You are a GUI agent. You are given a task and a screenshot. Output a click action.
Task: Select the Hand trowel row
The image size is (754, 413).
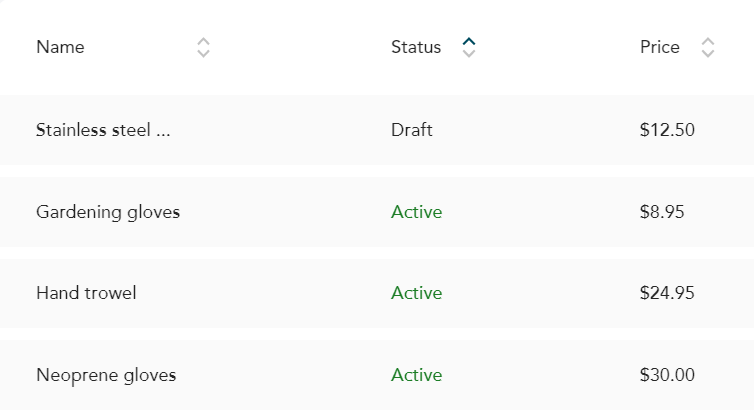[x=377, y=293]
